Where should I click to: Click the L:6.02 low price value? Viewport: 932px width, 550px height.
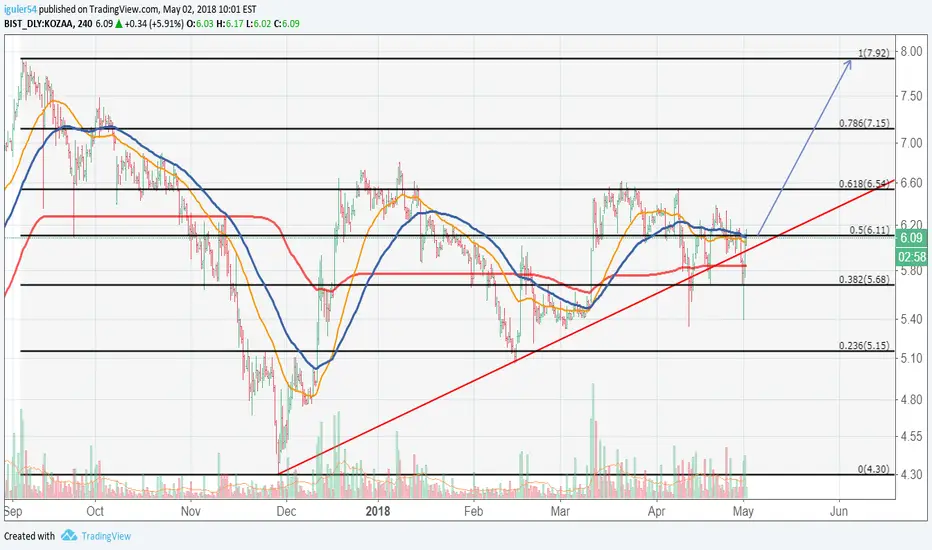click(x=258, y=24)
